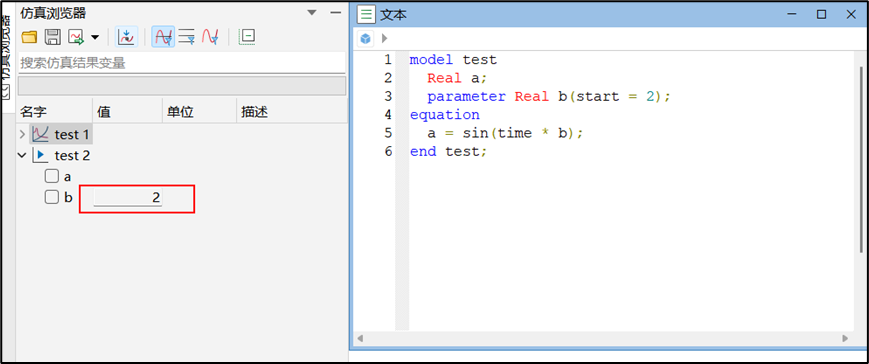This screenshot has width=869, height=364.
Task: Click the red curve with blue arrow icon
Action: pyautogui.click(x=210, y=37)
